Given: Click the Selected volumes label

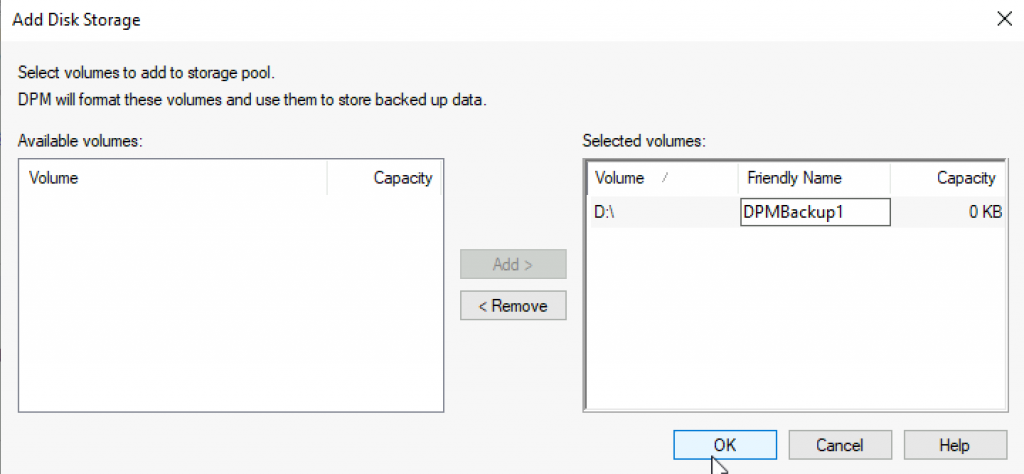Looking at the screenshot, I should 644,140.
